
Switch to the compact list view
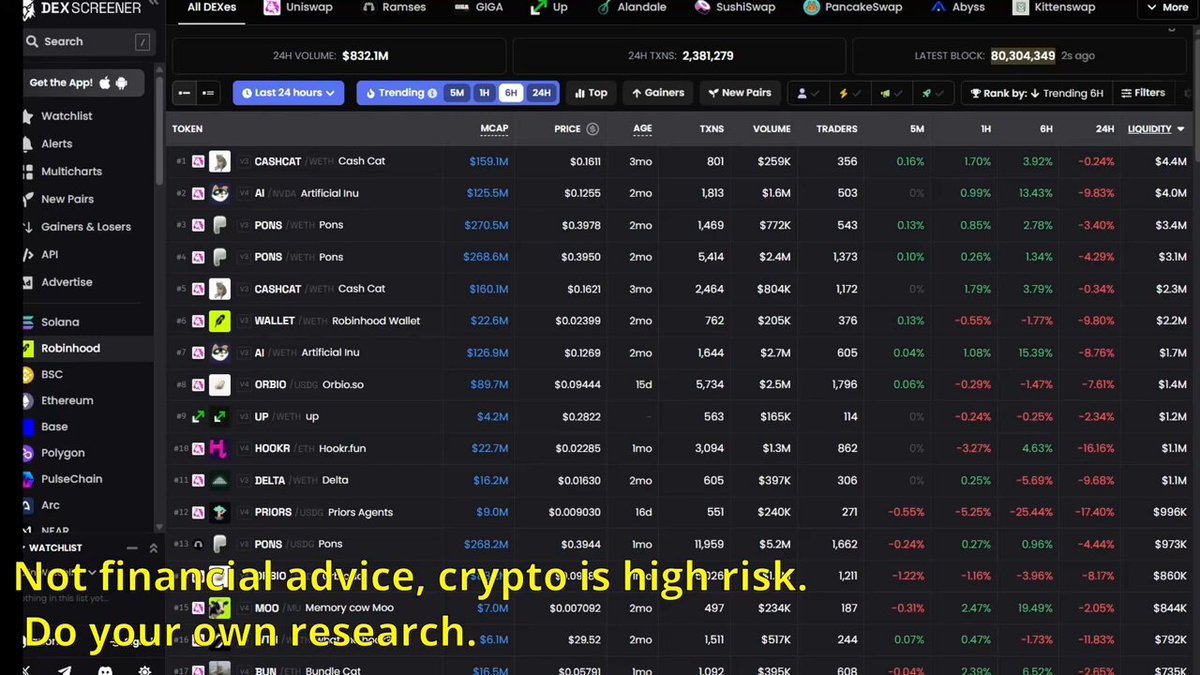184,93
